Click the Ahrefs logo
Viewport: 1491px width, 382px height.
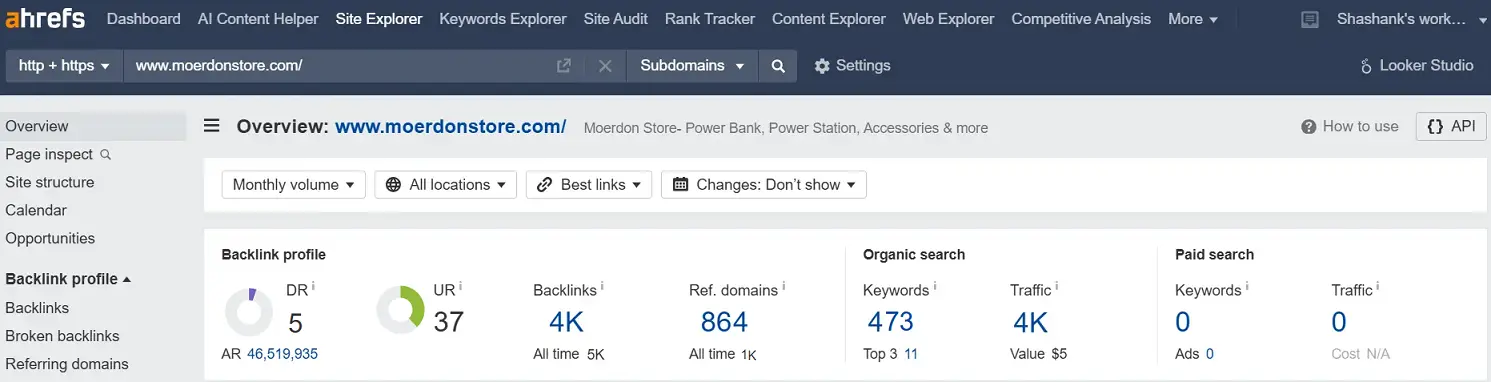click(x=44, y=18)
